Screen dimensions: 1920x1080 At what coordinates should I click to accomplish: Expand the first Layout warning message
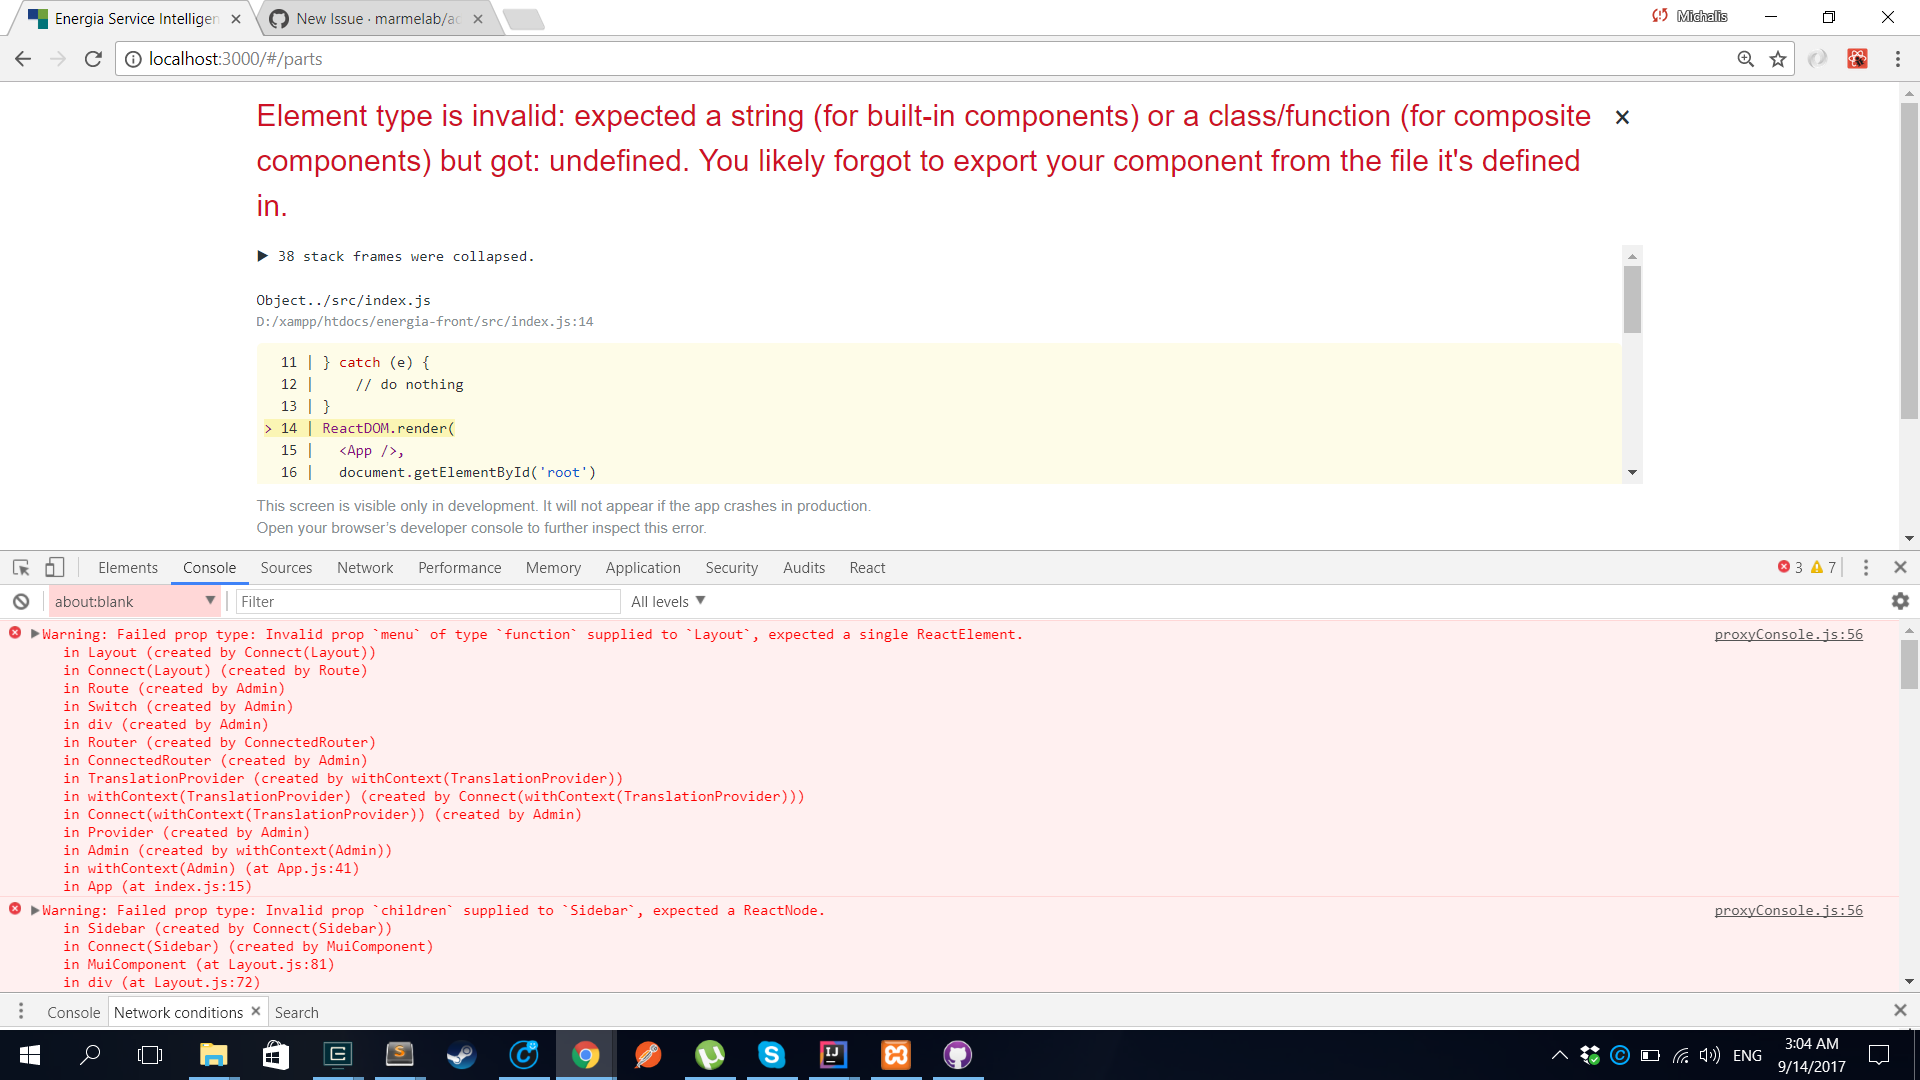(x=35, y=634)
